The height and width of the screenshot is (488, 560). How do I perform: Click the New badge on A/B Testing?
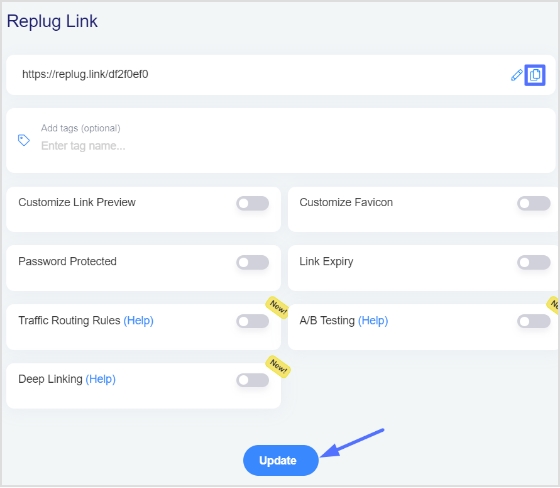click(554, 305)
